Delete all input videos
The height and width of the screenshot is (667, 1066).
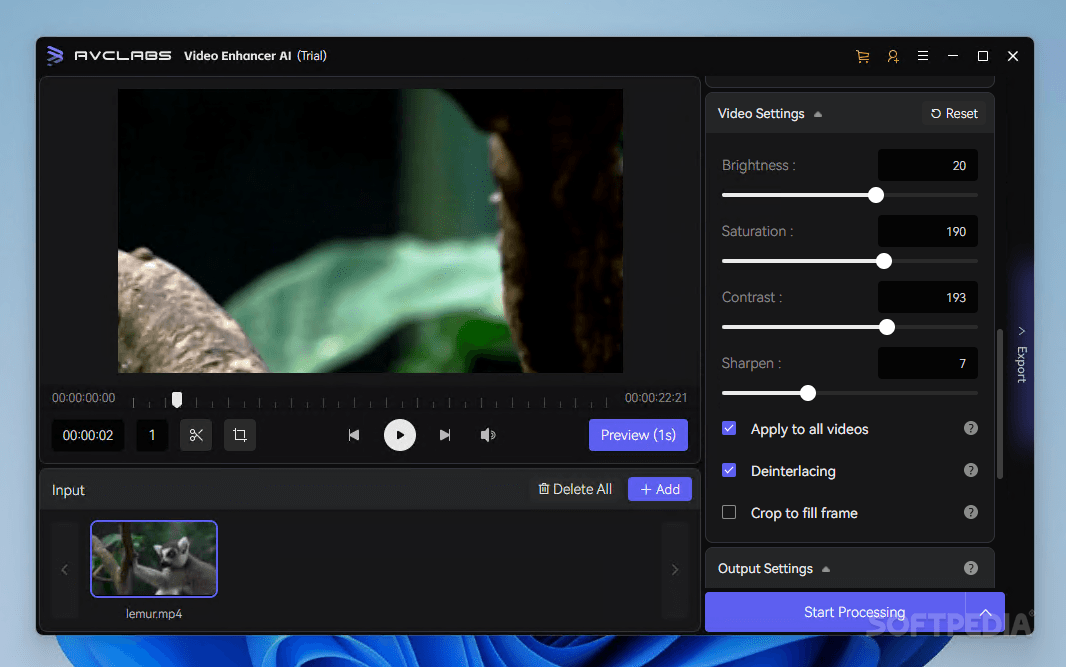pos(575,489)
